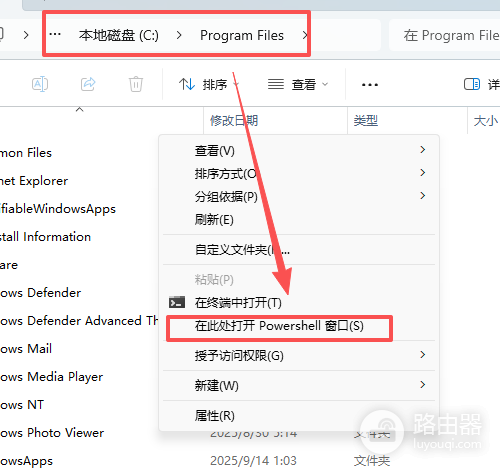Click the Rename icon in toolbar
500x472 pixels.
[x=40, y=84]
